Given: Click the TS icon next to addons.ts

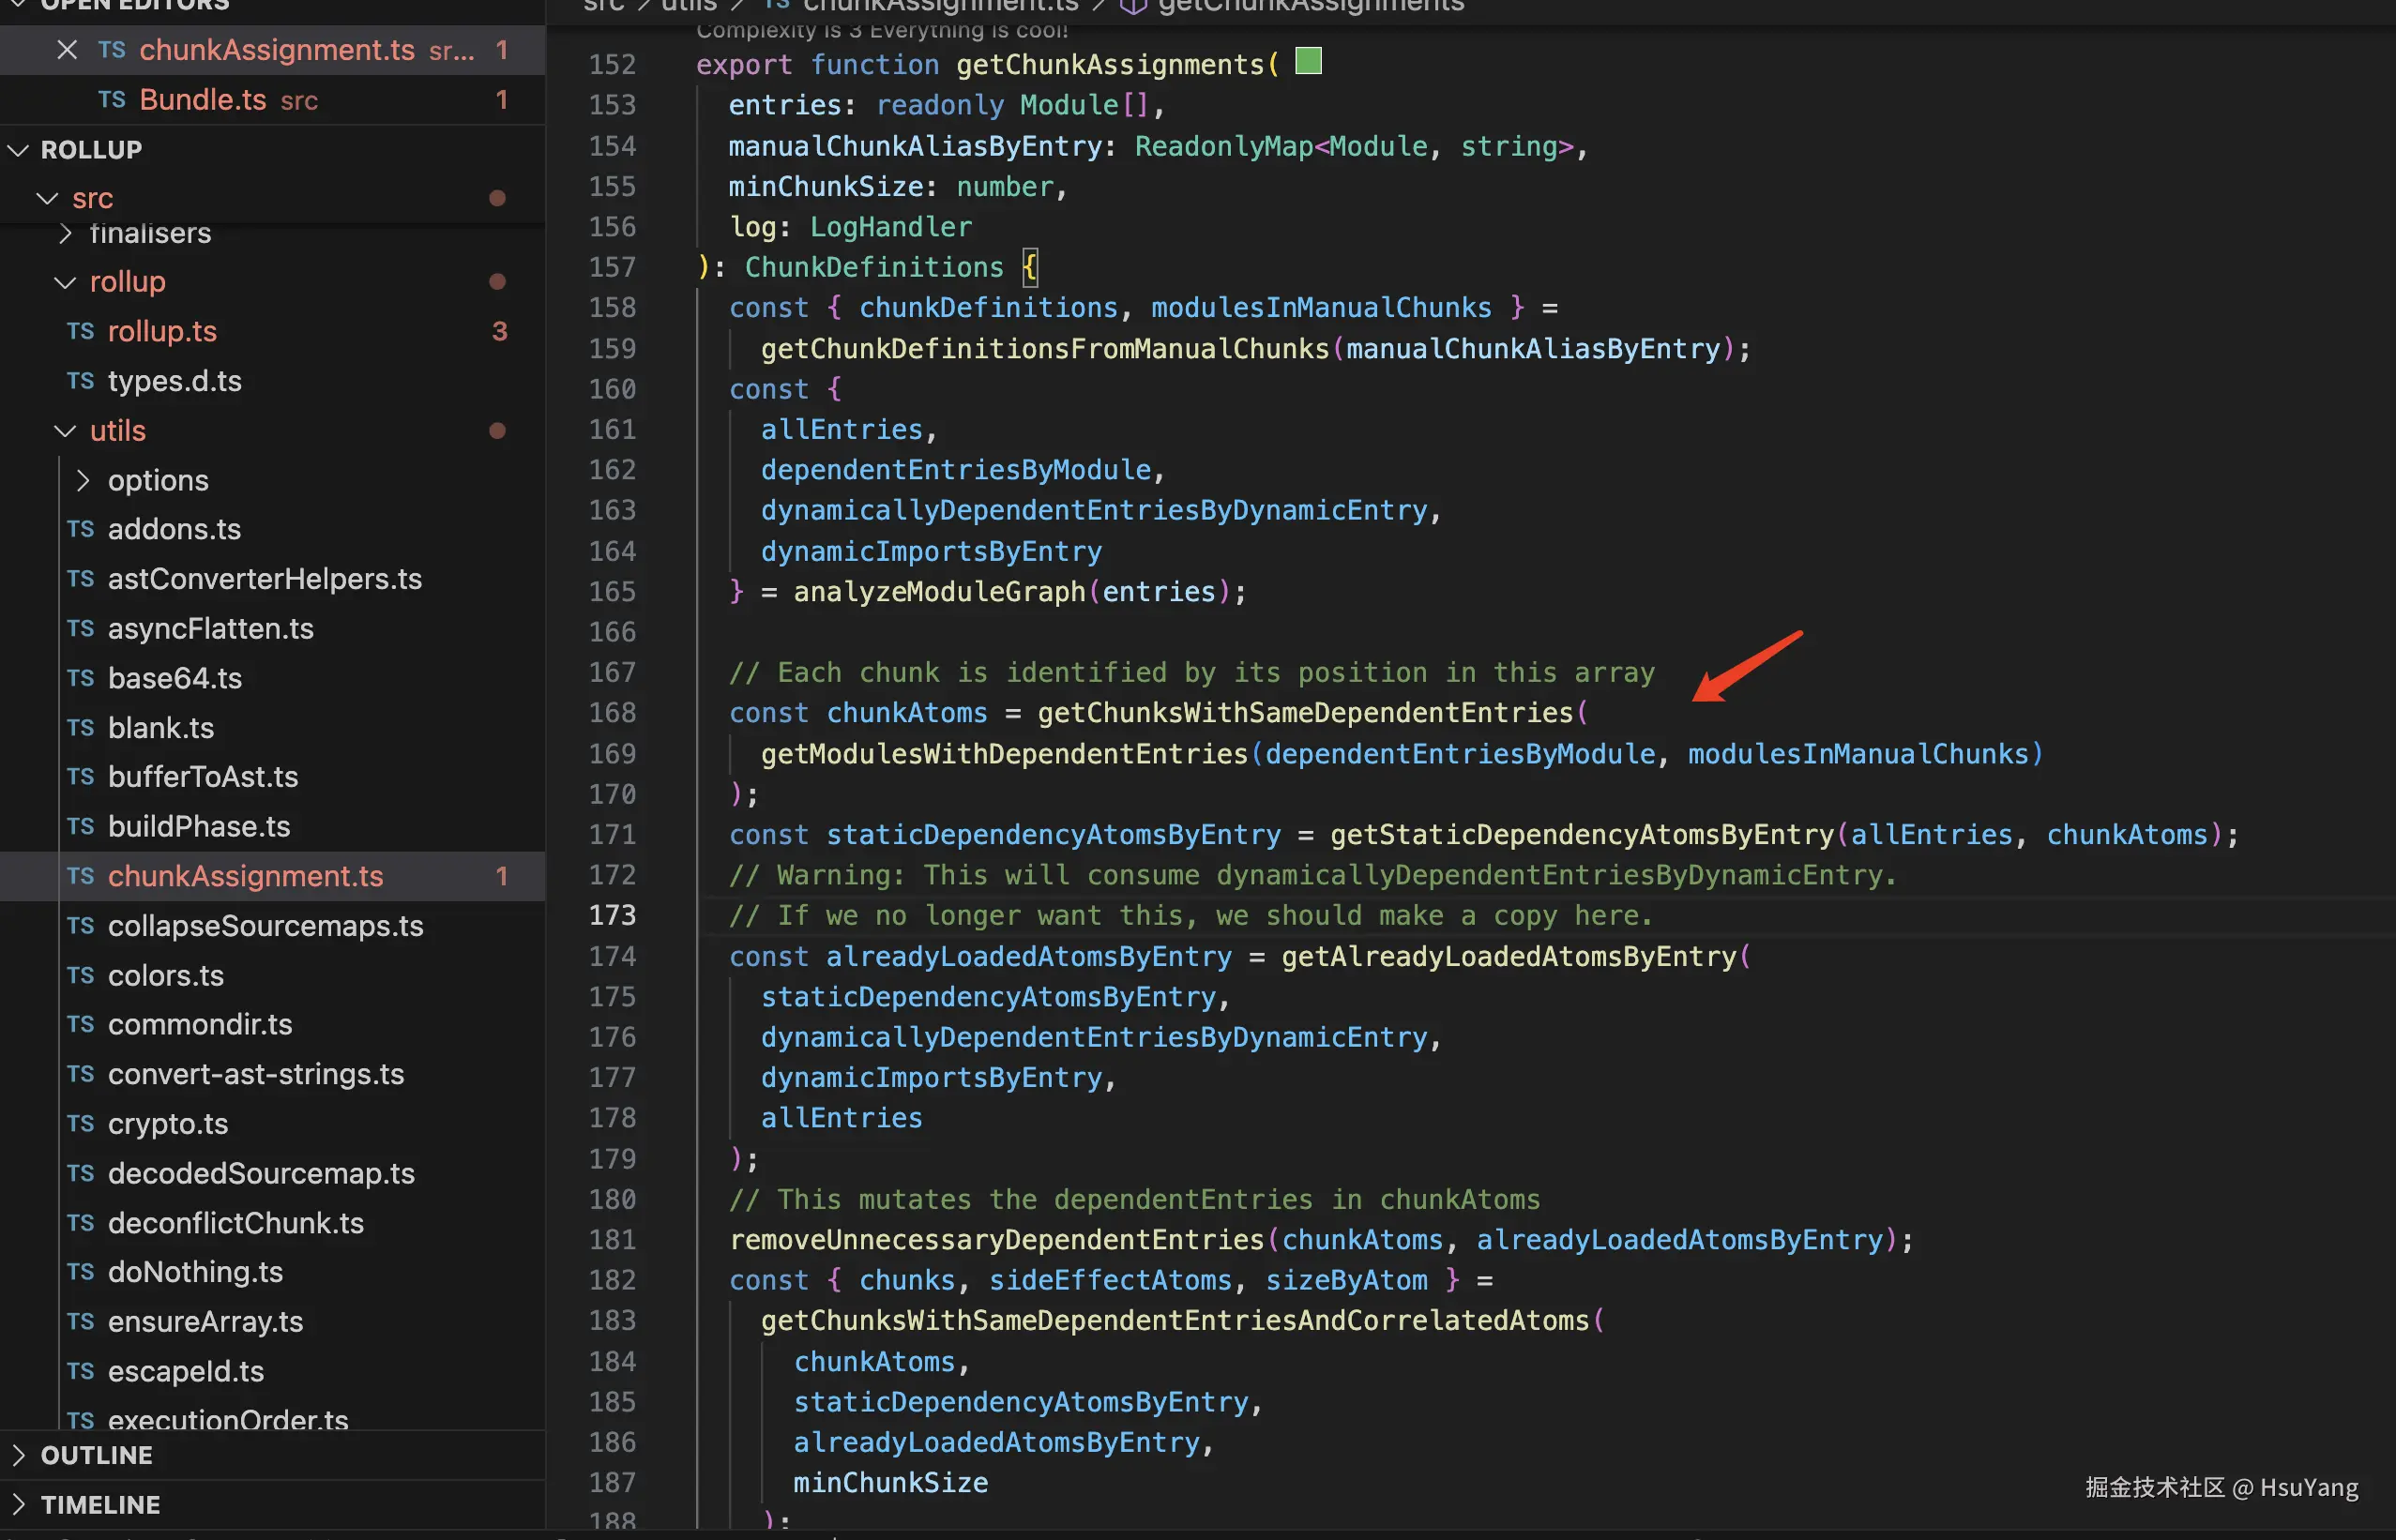Looking at the screenshot, I should (x=81, y=529).
